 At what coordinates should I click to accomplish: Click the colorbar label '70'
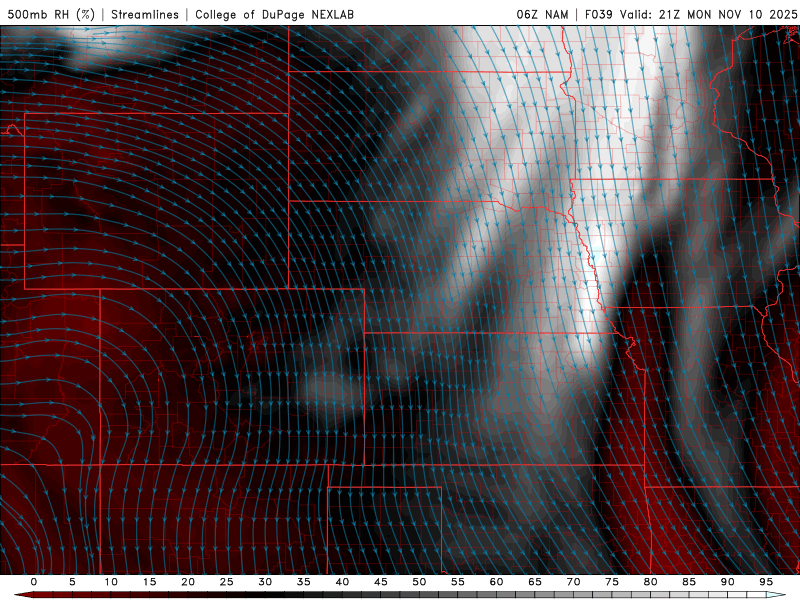573,582
